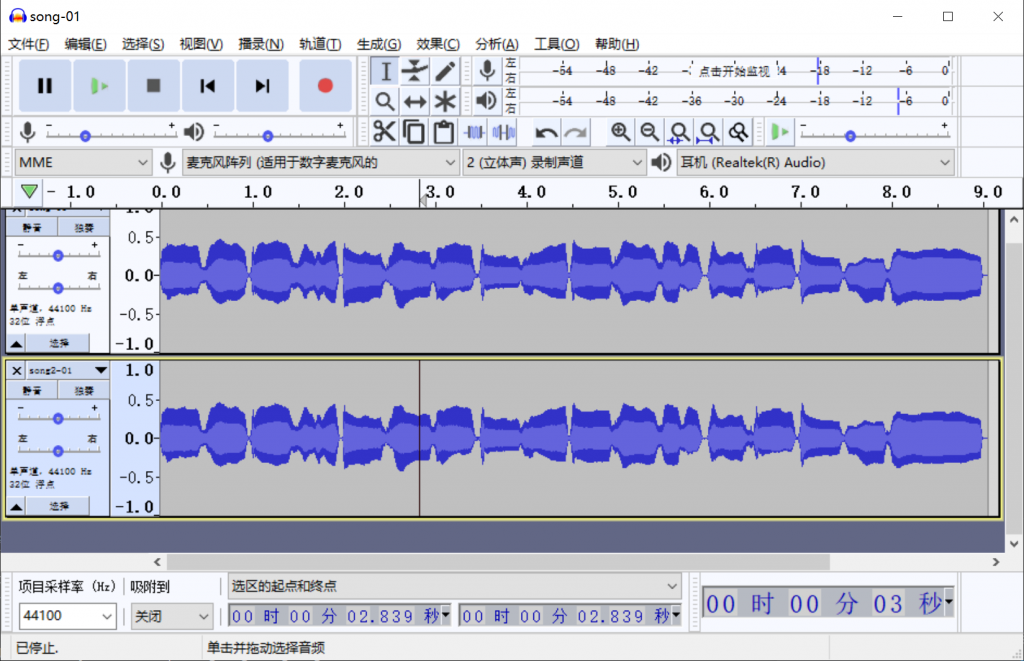Viewport: 1024px width, 661px height.
Task: Click the Cut scissors icon
Action: coord(384,132)
